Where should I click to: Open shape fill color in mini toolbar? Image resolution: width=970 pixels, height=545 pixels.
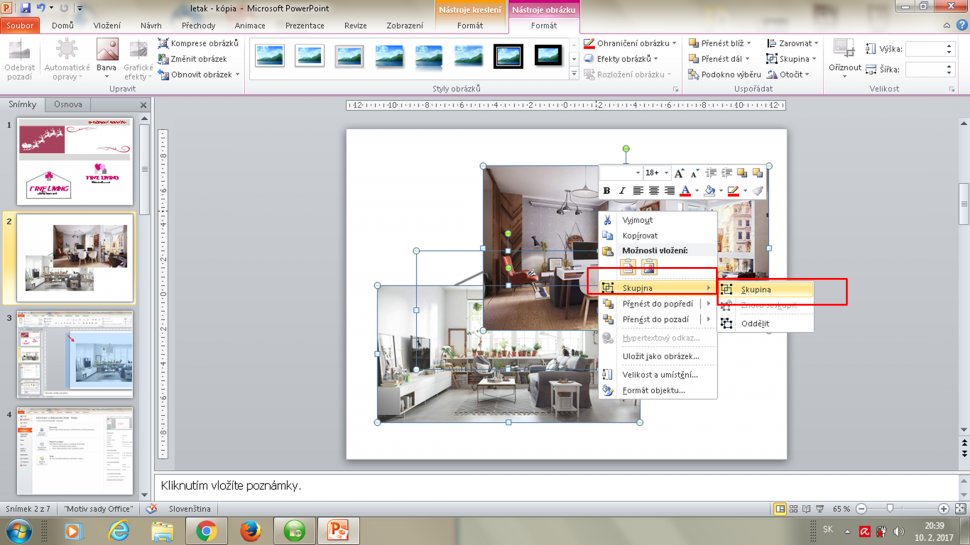710,191
